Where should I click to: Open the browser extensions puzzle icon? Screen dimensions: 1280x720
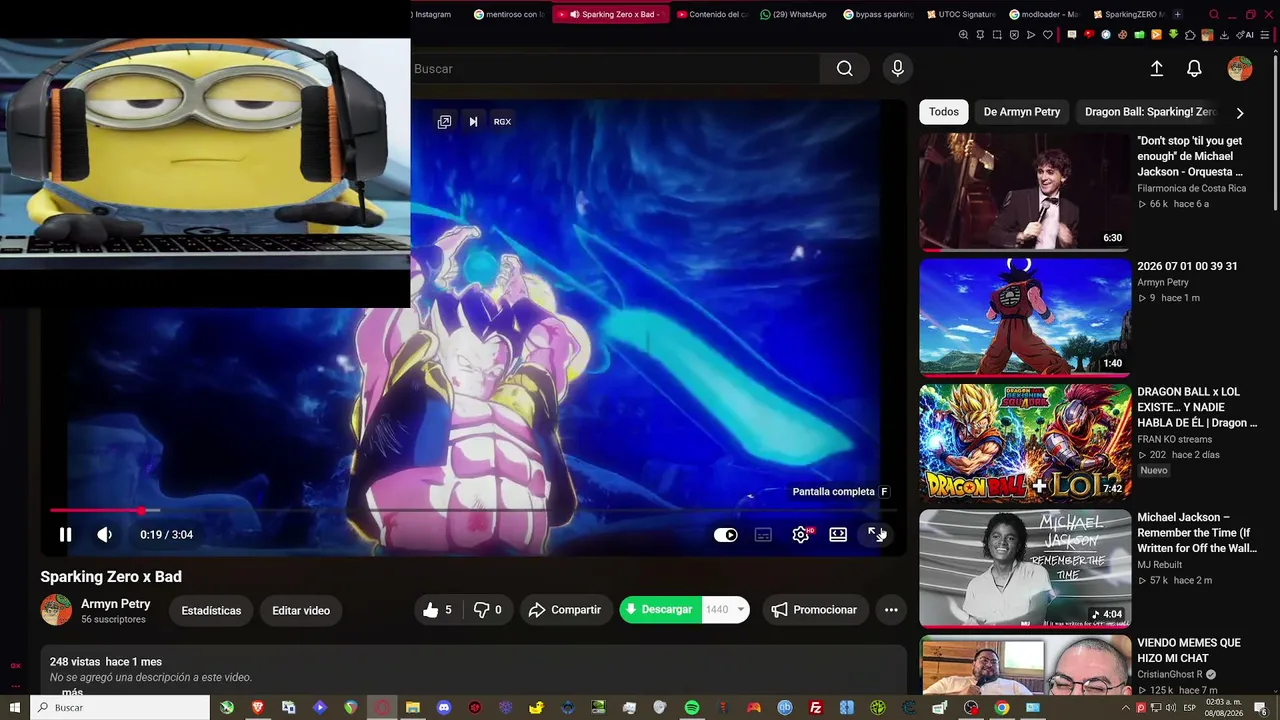click(1190, 35)
